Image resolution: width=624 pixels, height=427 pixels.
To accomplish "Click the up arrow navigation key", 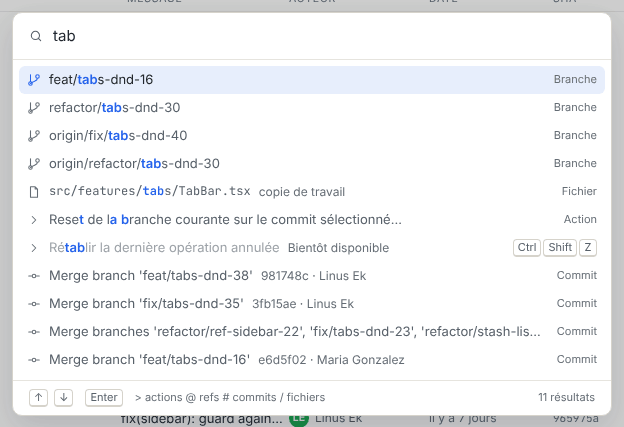I will pyautogui.click(x=39, y=397).
